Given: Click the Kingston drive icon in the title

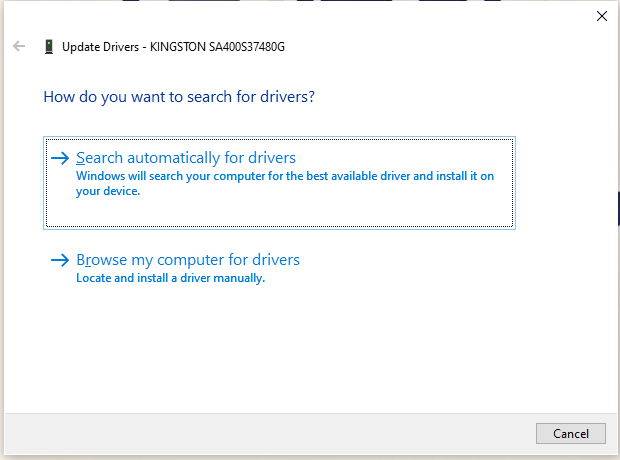Looking at the screenshot, I should [49, 47].
